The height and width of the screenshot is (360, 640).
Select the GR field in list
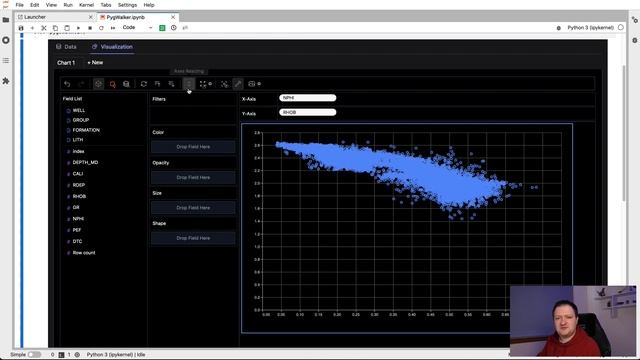(x=76, y=208)
